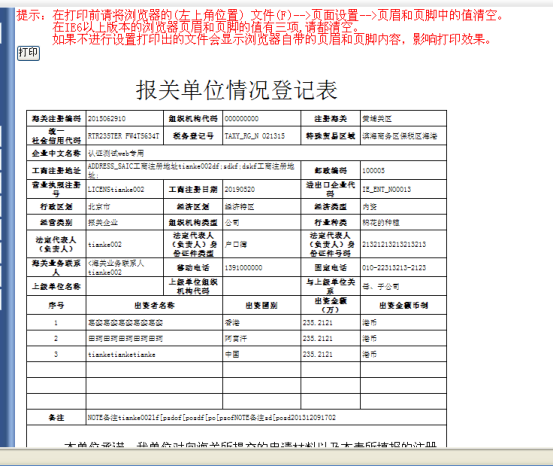Click the 海关注册编码 label cell
This screenshot has width=554, height=466.
click(56, 119)
